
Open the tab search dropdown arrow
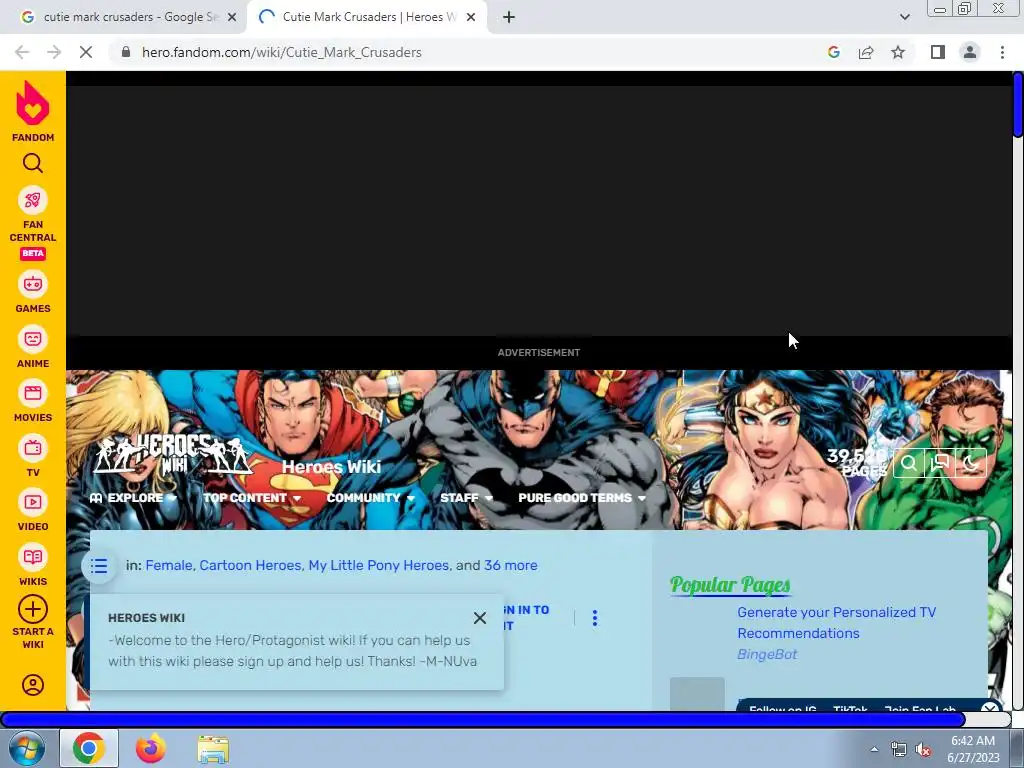(x=904, y=17)
